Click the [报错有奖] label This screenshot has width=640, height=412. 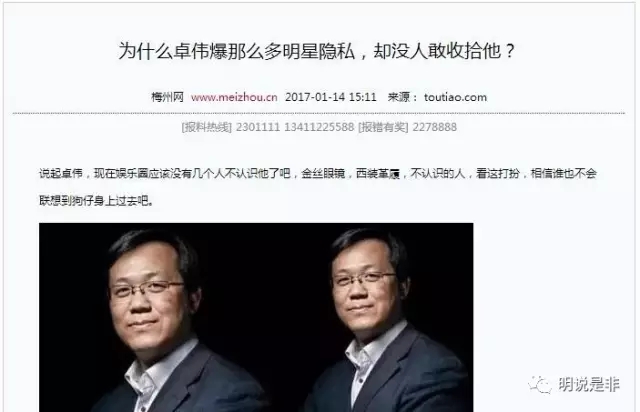click(383, 127)
